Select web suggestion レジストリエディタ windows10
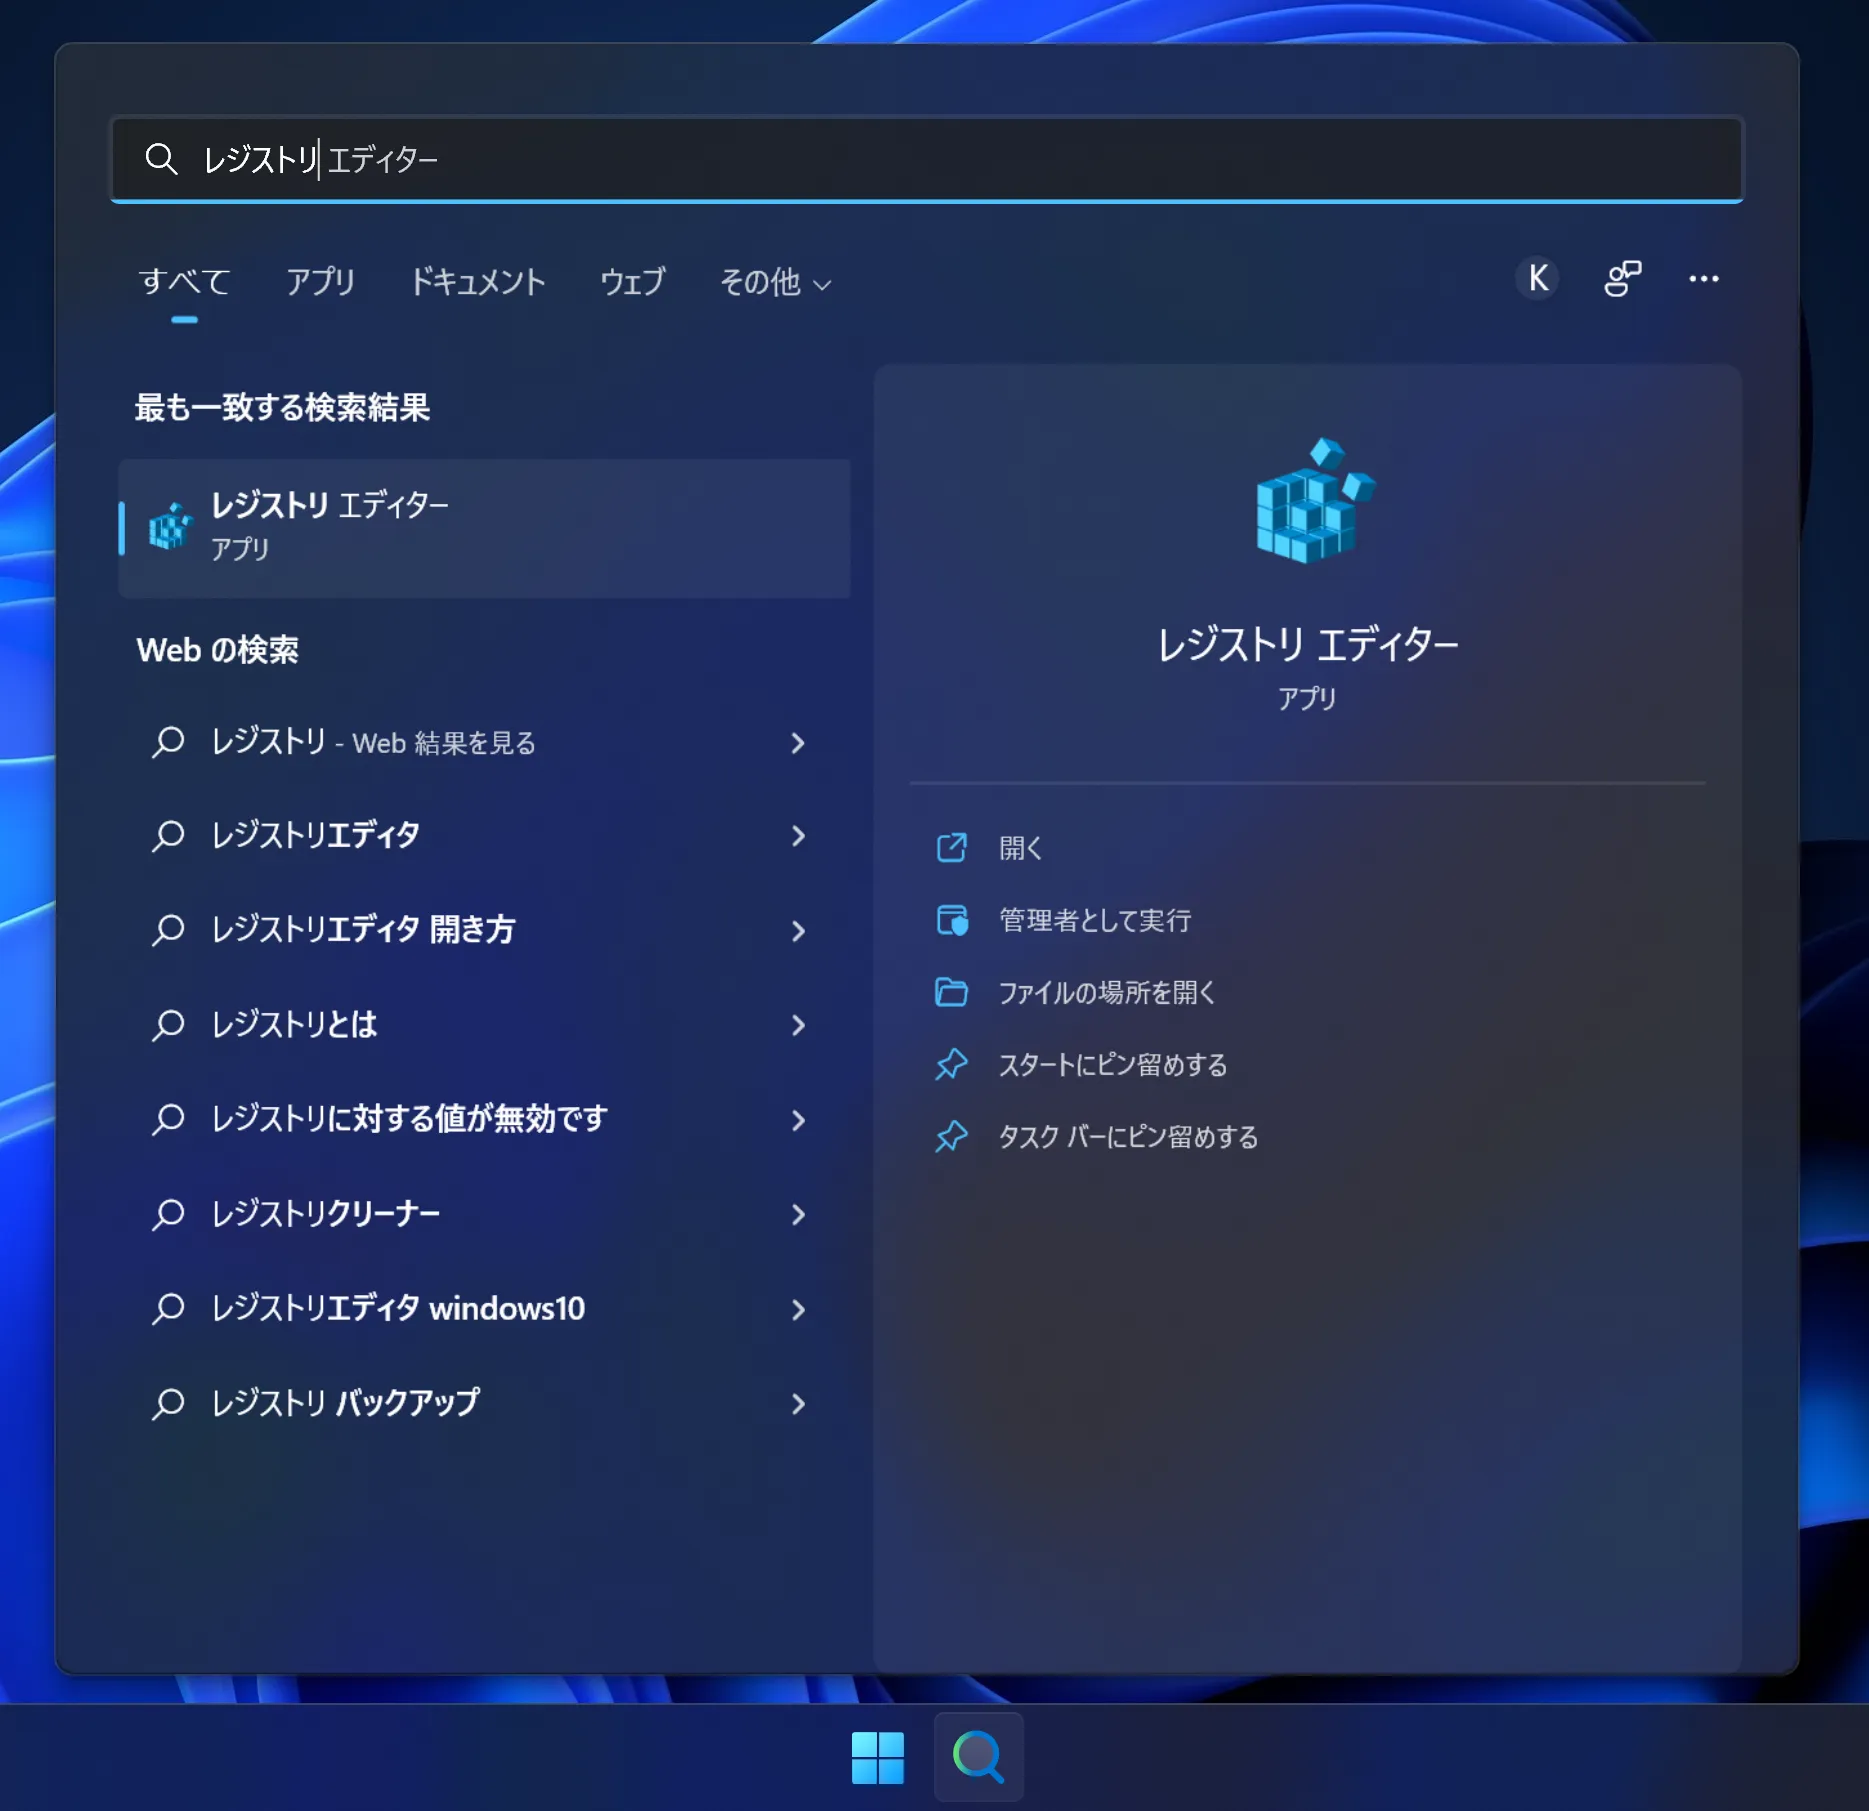 coord(397,1308)
